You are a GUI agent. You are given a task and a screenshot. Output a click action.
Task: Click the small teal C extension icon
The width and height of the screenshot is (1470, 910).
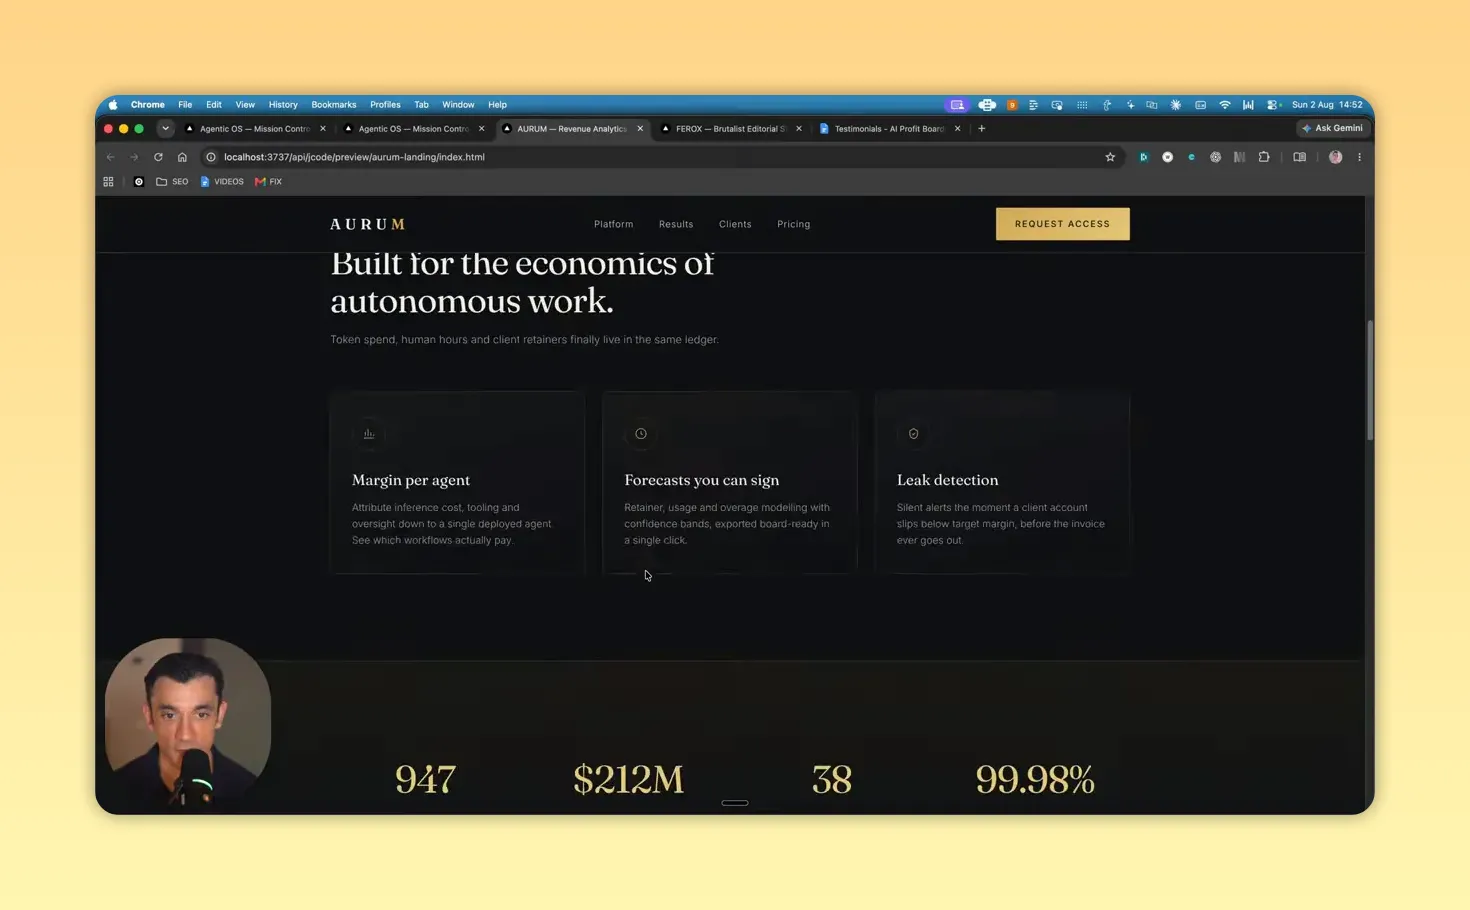click(x=1191, y=157)
